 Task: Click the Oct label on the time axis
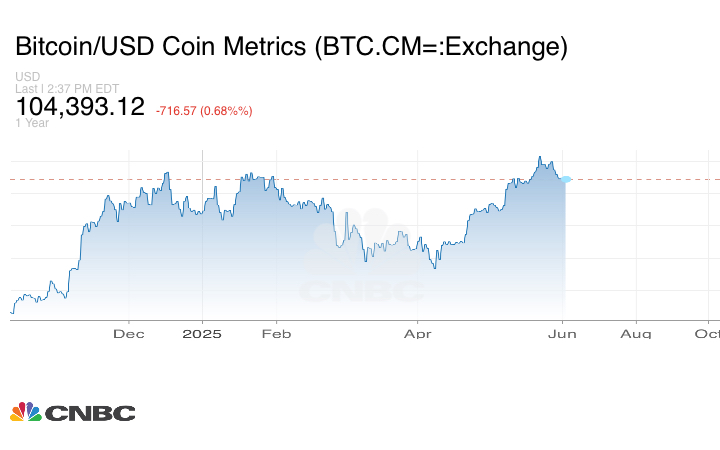point(706,333)
